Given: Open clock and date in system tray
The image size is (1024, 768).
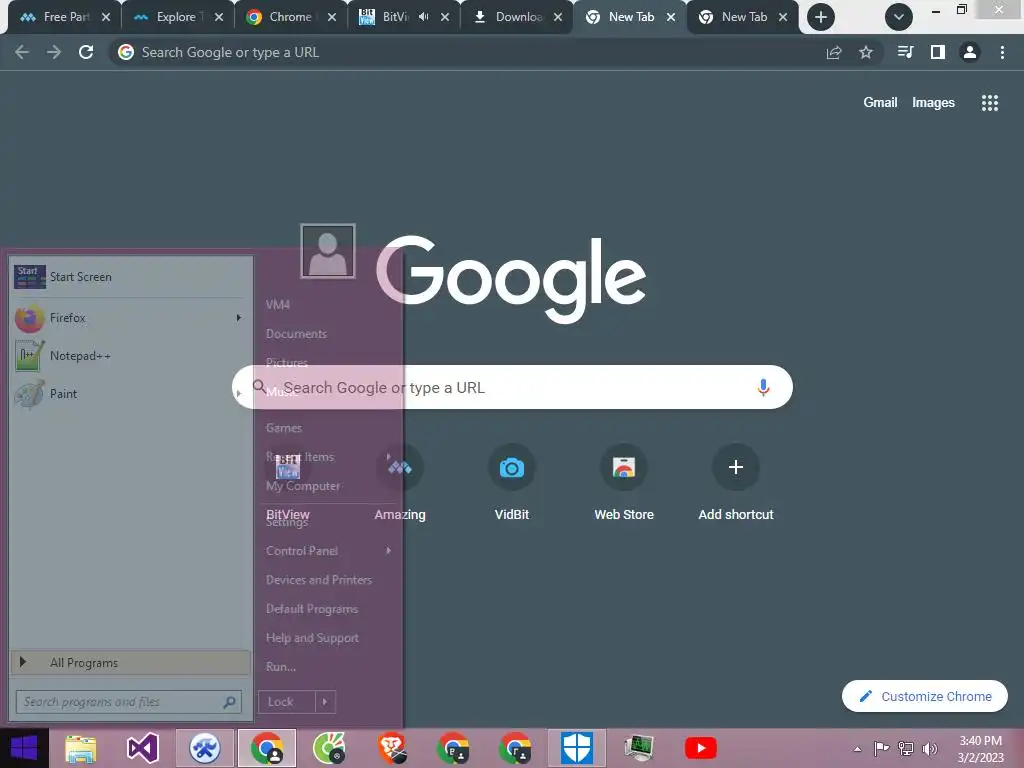Looking at the screenshot, I should 980,749.
